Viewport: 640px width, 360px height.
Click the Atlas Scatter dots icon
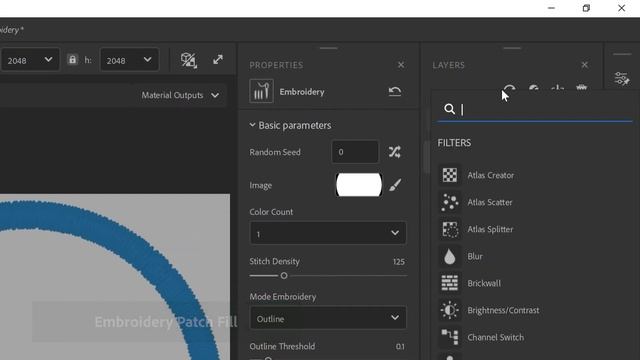(x=450, y=202)
